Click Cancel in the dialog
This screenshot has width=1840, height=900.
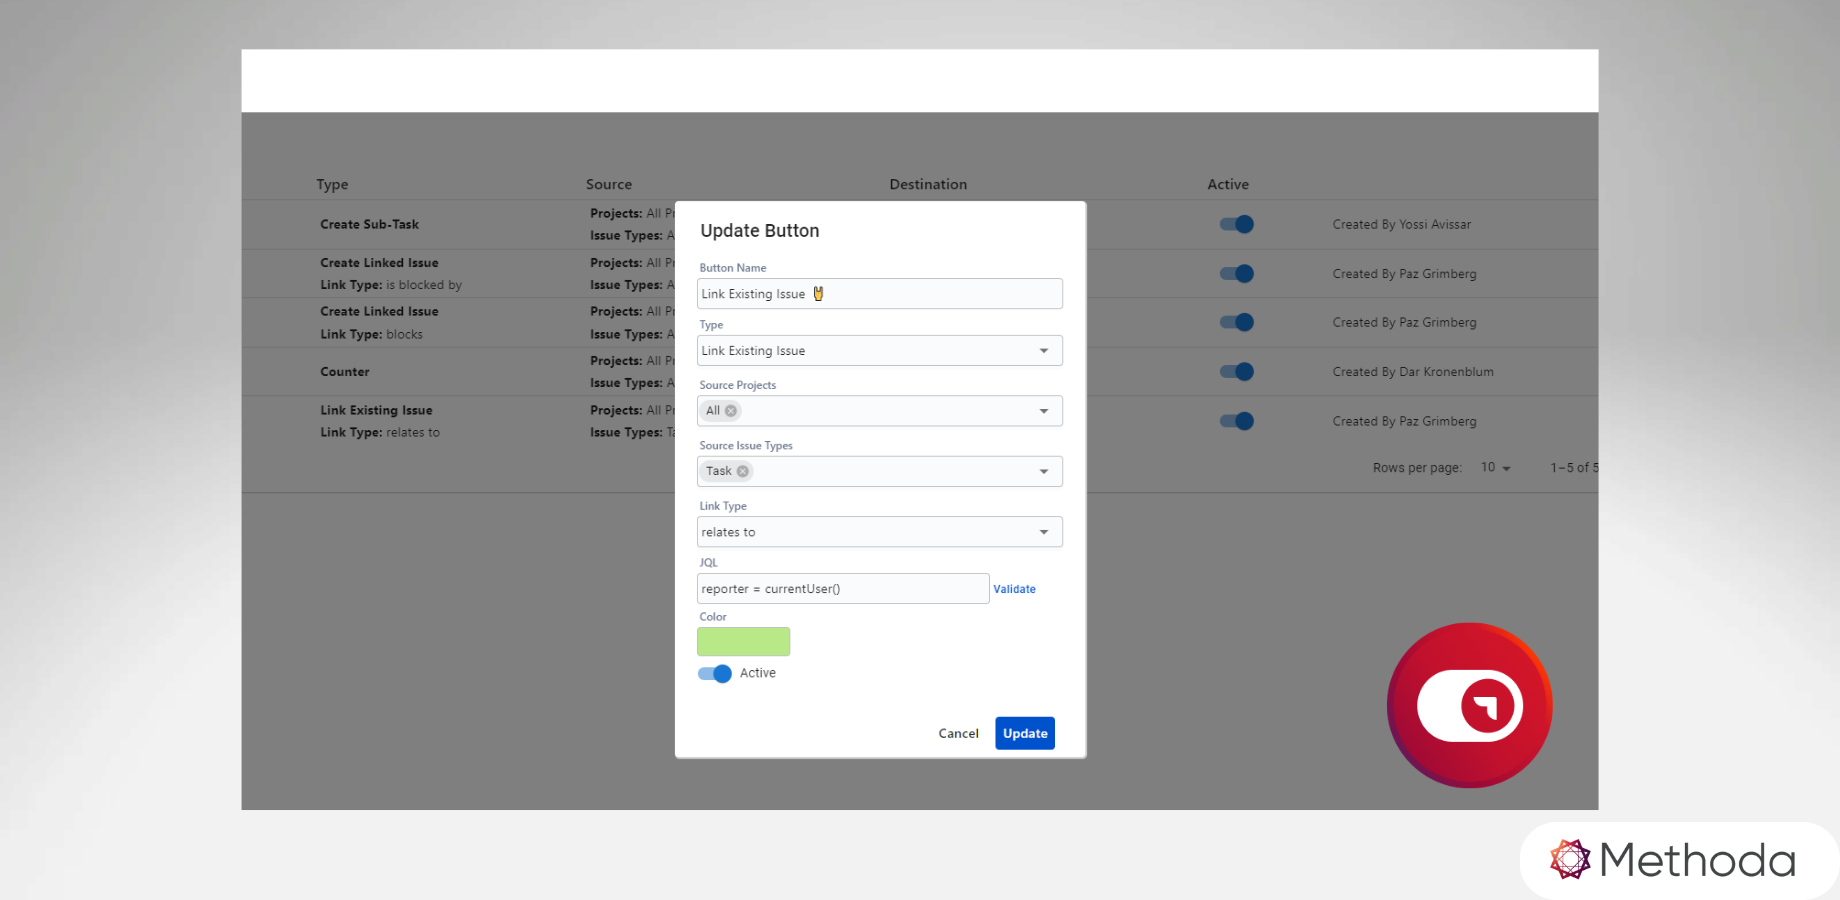point(958,733)
